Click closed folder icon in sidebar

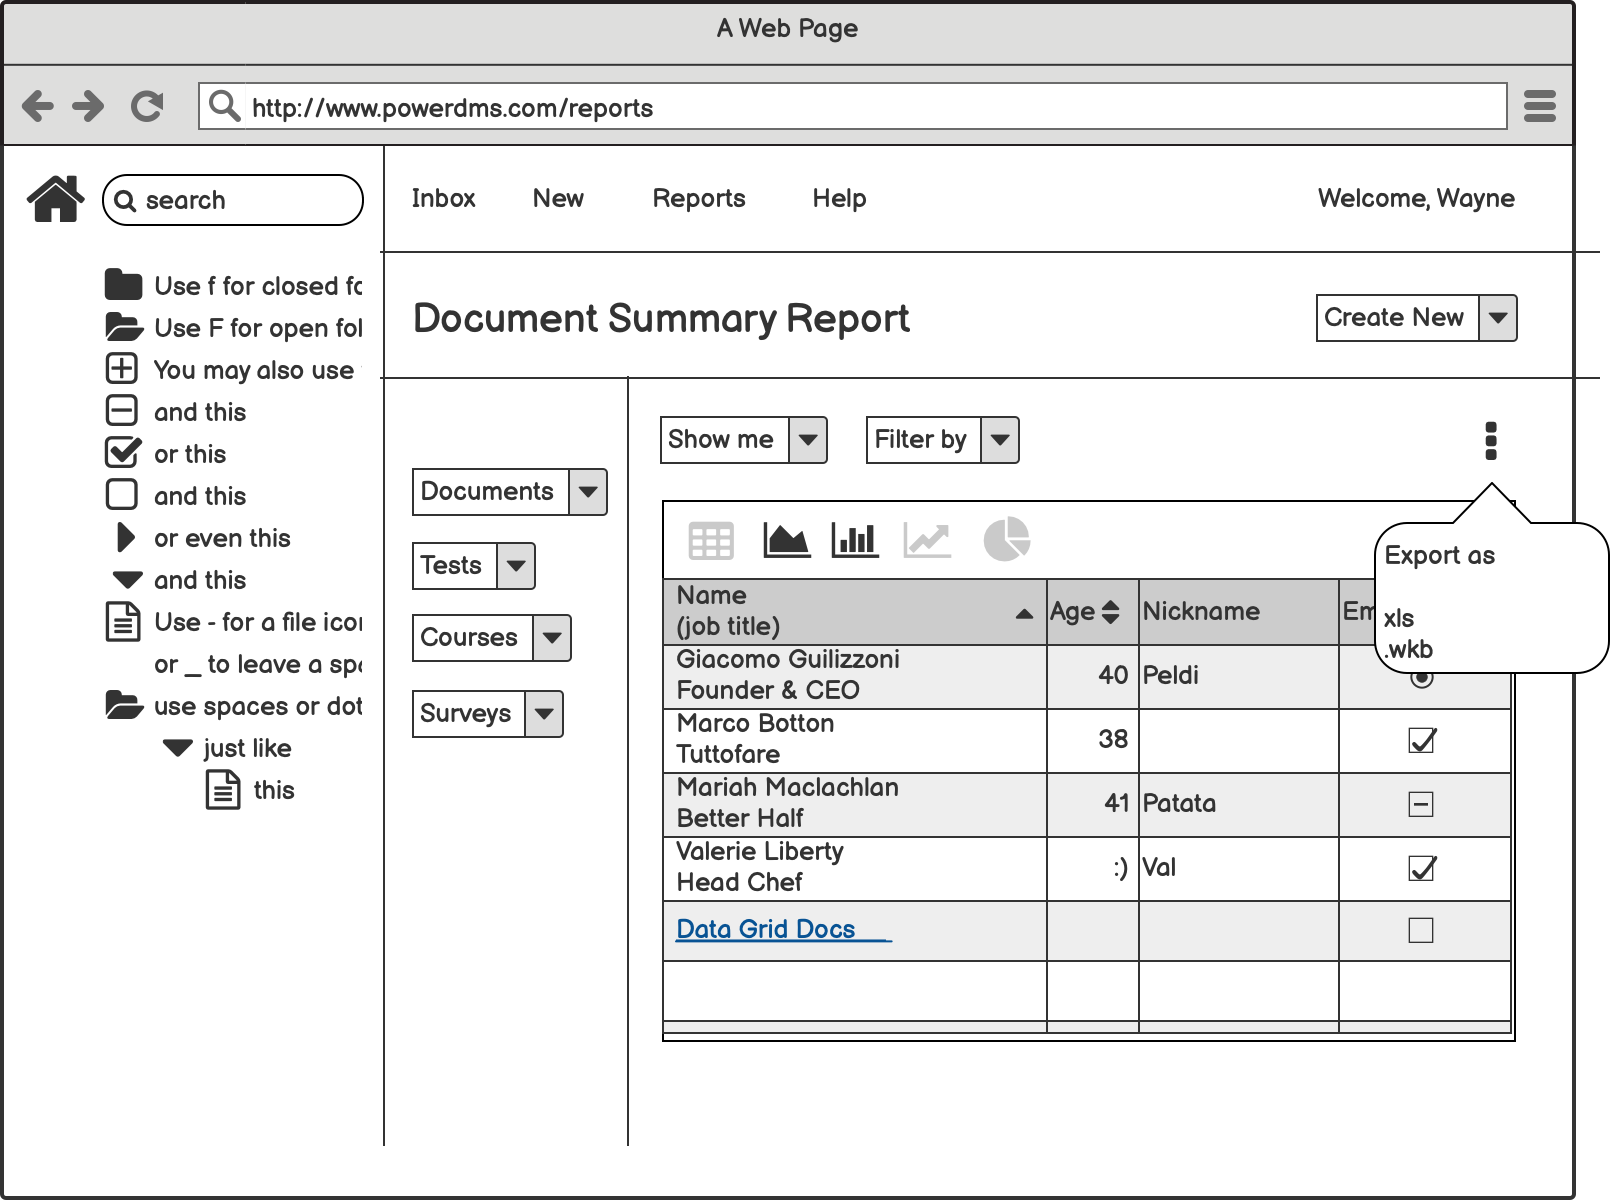tap(123, 285)
